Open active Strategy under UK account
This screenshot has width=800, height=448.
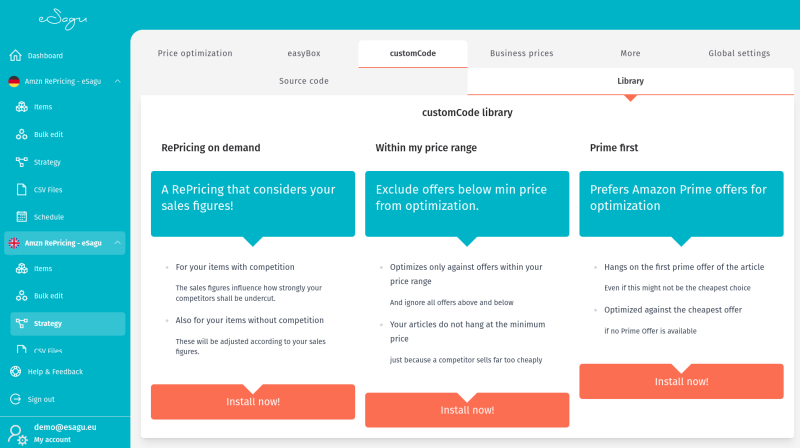pos(68,323)
